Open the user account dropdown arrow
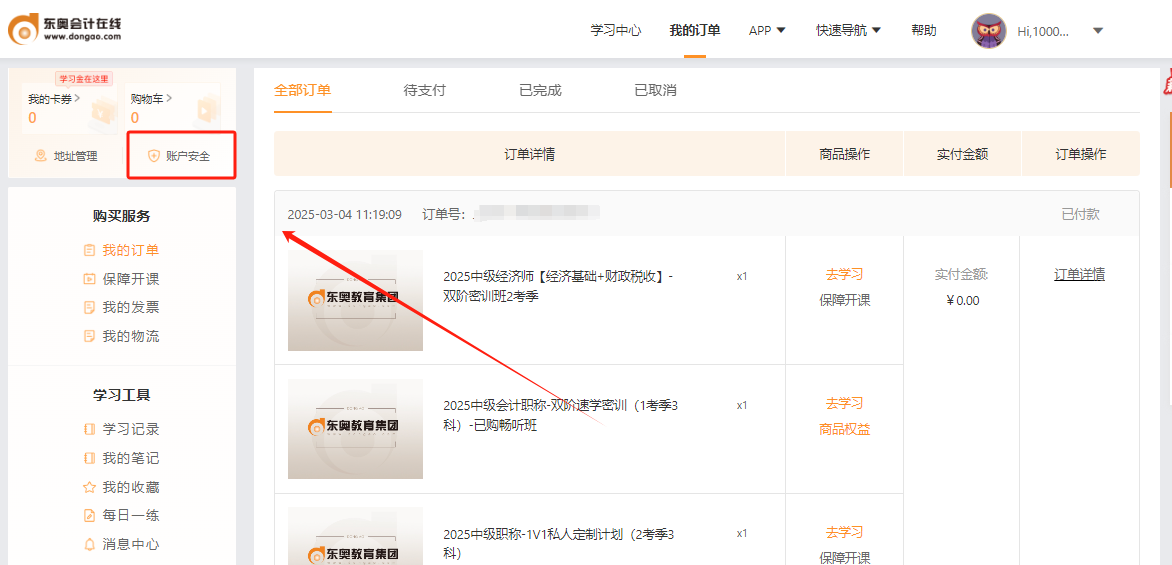Viewport: 1172px width, 565px height. pos(1097,31)
